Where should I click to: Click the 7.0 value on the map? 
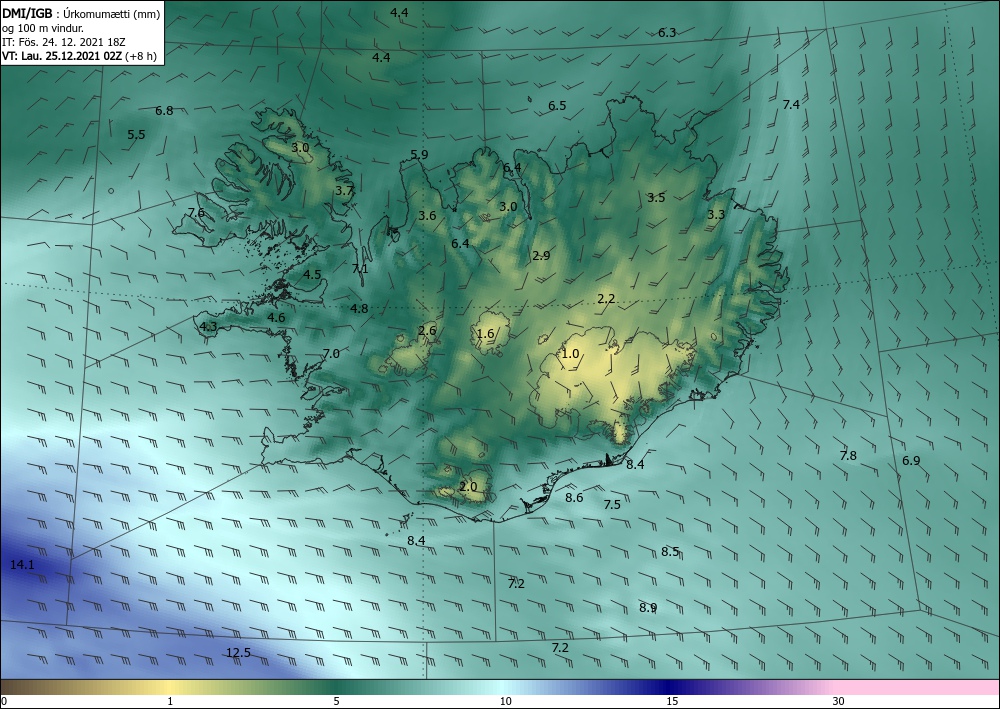coord(331,354)
